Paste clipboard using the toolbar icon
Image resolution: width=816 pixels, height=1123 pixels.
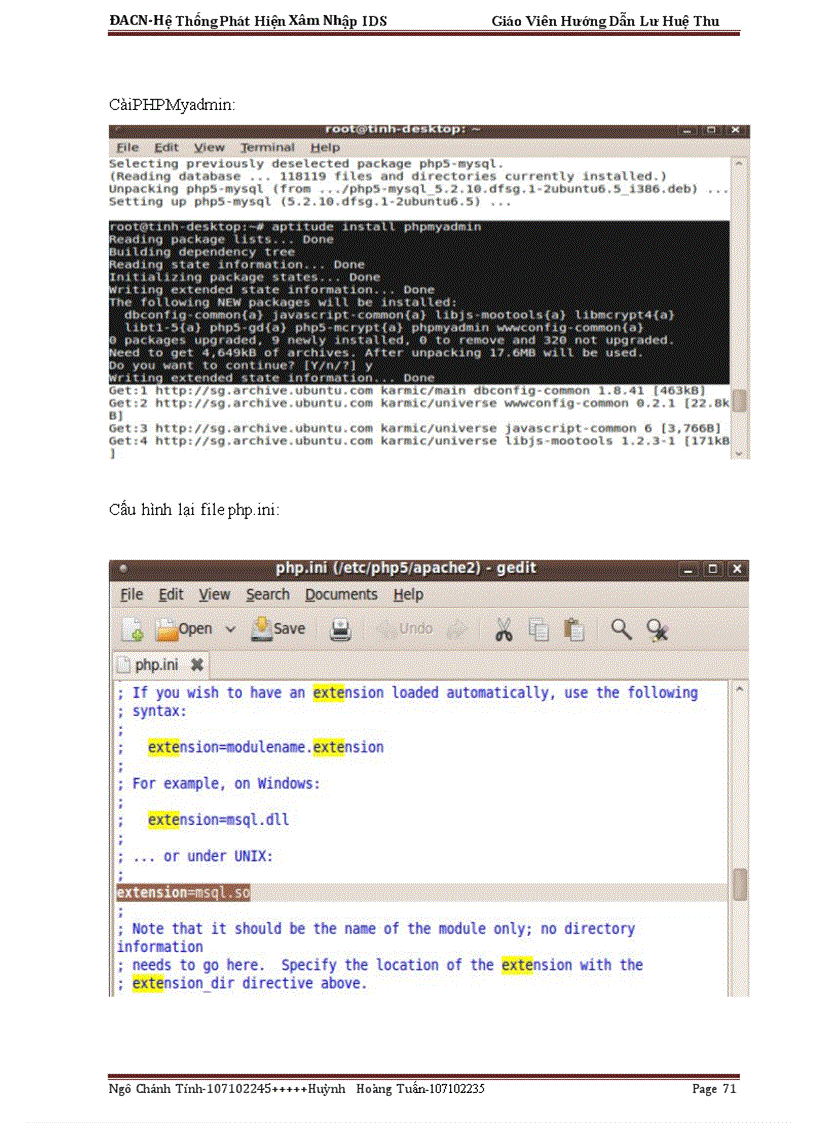[x=574, y=629]
